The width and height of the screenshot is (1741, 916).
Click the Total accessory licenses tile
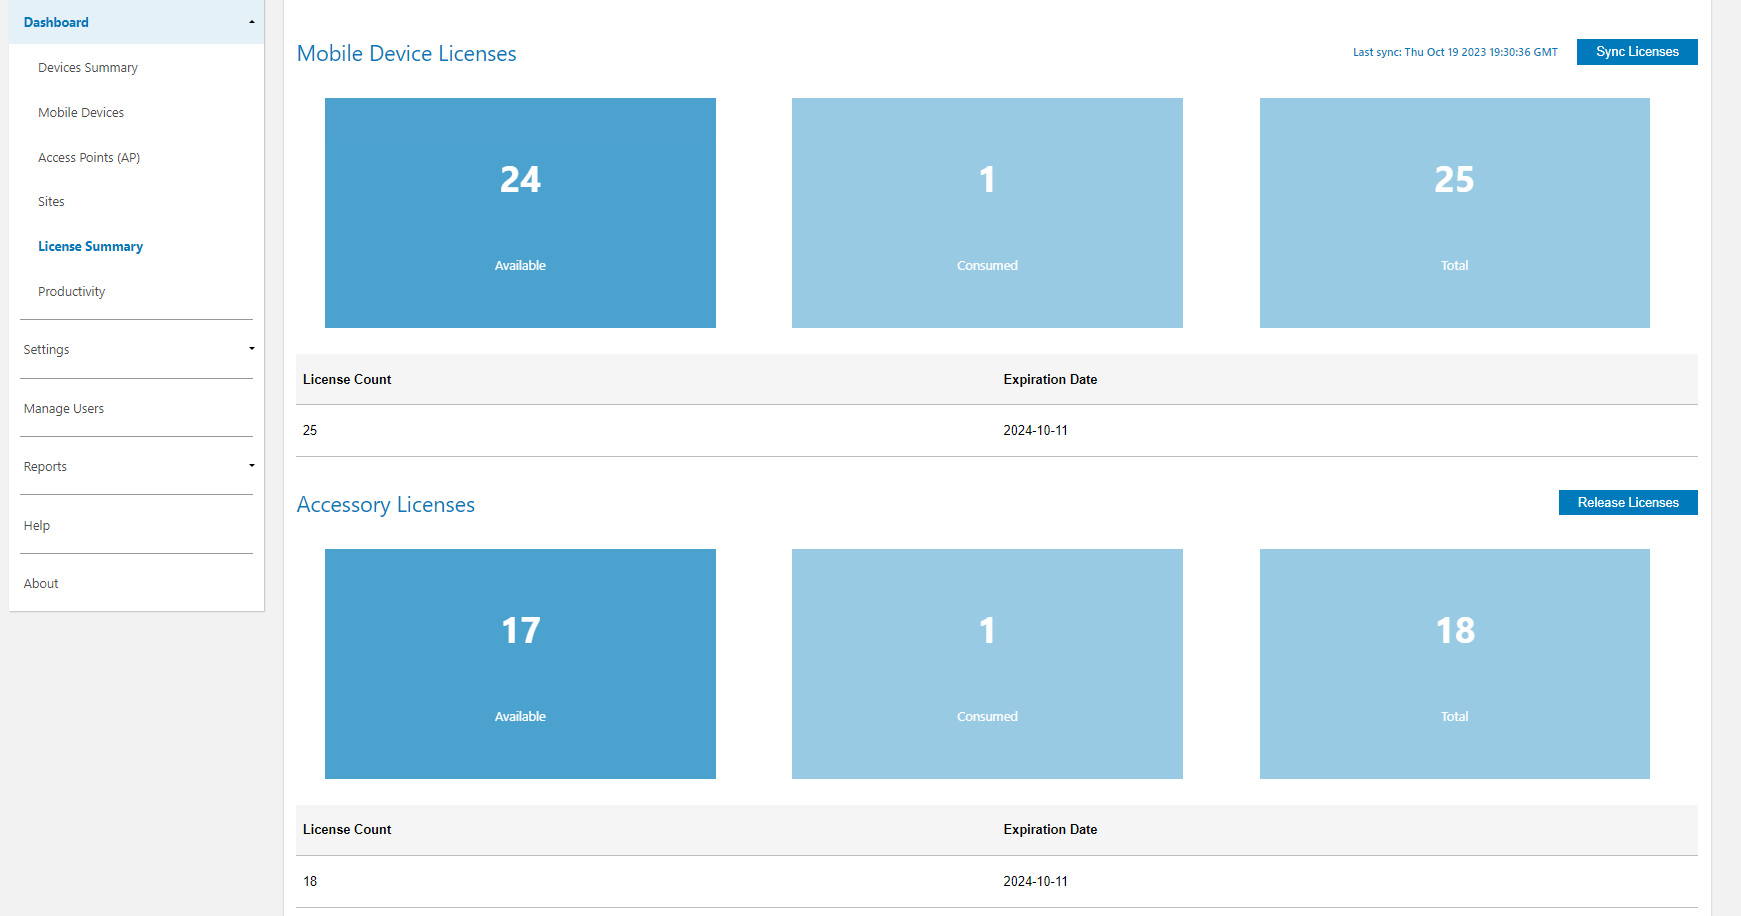tap(1454, 663)
